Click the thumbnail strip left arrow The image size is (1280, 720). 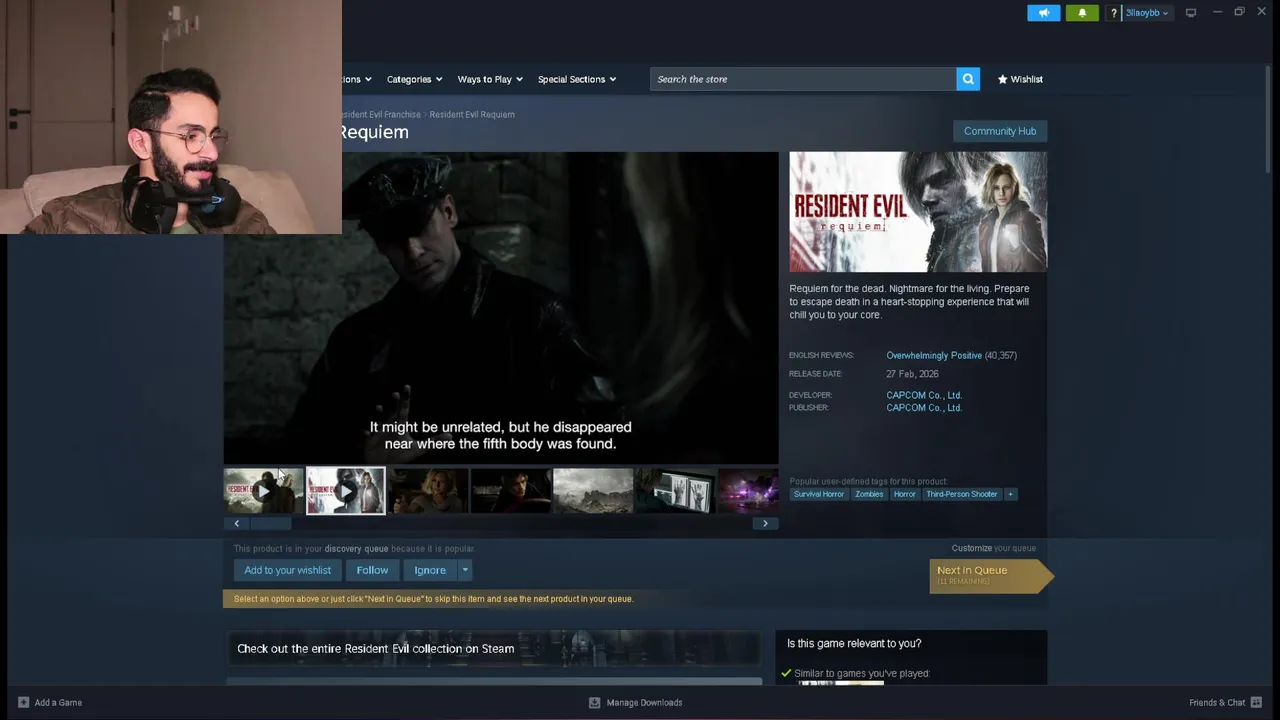pos(236,523)
